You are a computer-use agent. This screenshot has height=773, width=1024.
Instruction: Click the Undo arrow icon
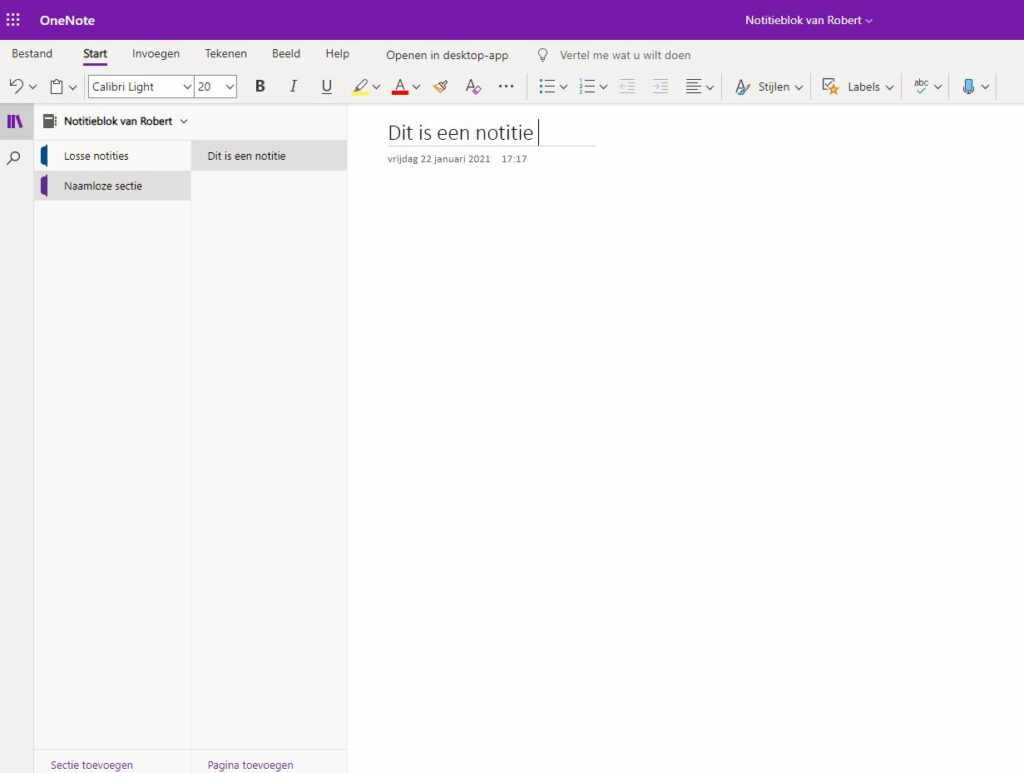pos(16,87)
